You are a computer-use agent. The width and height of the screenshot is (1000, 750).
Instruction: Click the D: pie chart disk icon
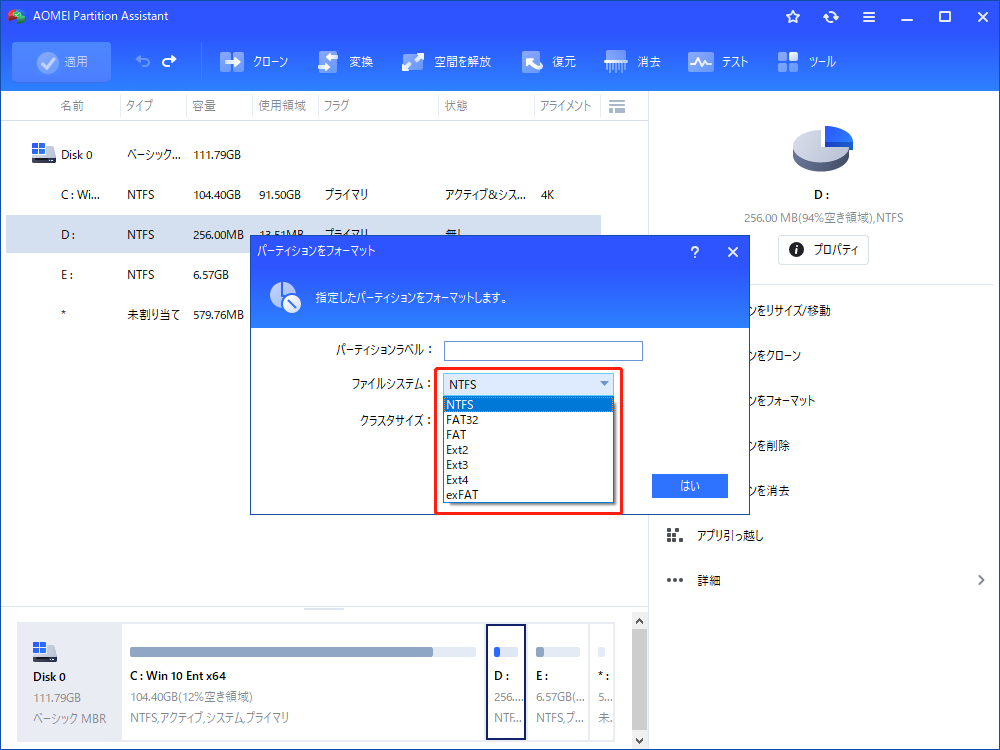tap(823, 148)
